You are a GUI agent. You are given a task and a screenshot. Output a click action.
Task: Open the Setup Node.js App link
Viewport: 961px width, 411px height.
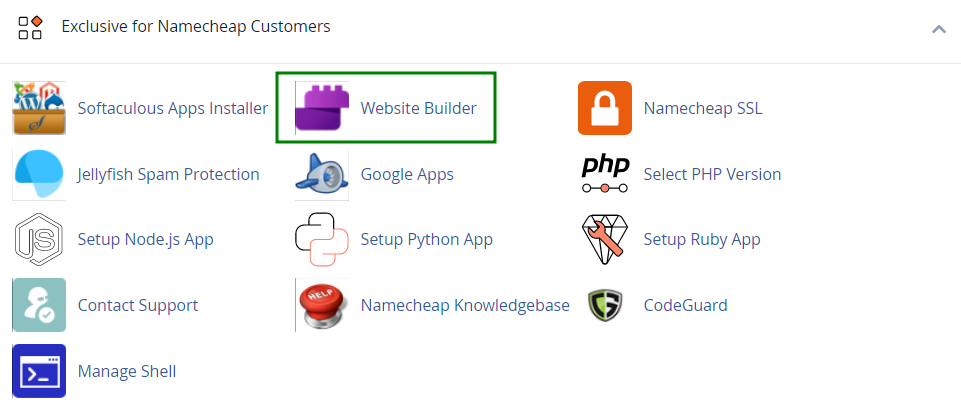click(x=146, y=239)
